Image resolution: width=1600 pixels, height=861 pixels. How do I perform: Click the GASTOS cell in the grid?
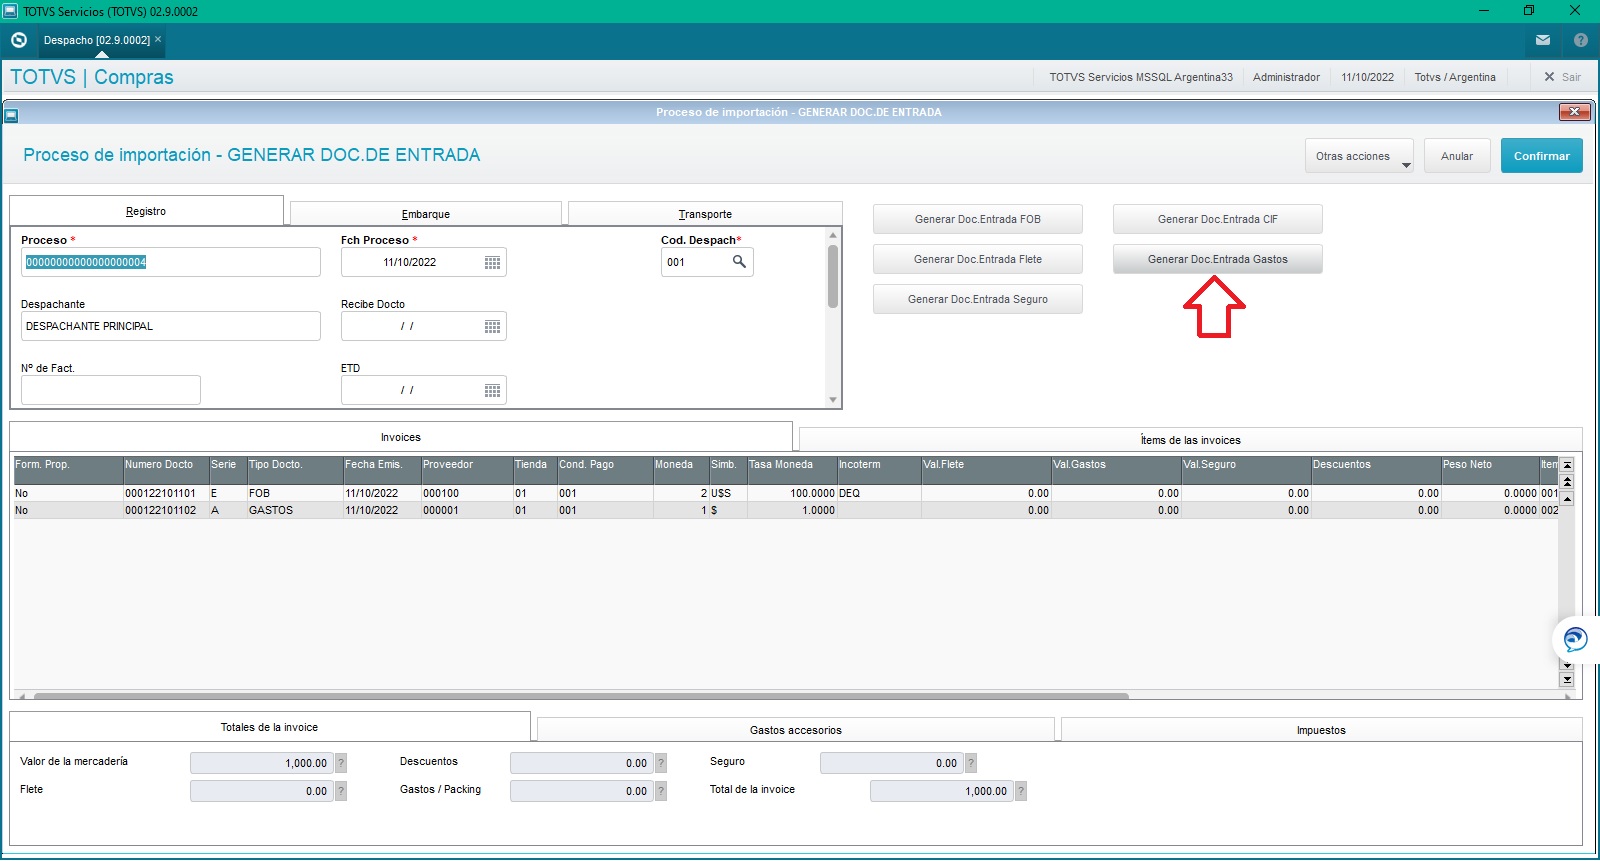[x=294, y=510]
